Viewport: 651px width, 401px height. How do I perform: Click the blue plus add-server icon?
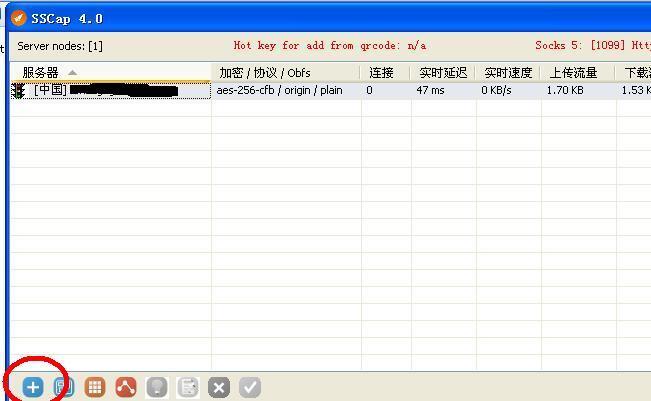[33, 387]
